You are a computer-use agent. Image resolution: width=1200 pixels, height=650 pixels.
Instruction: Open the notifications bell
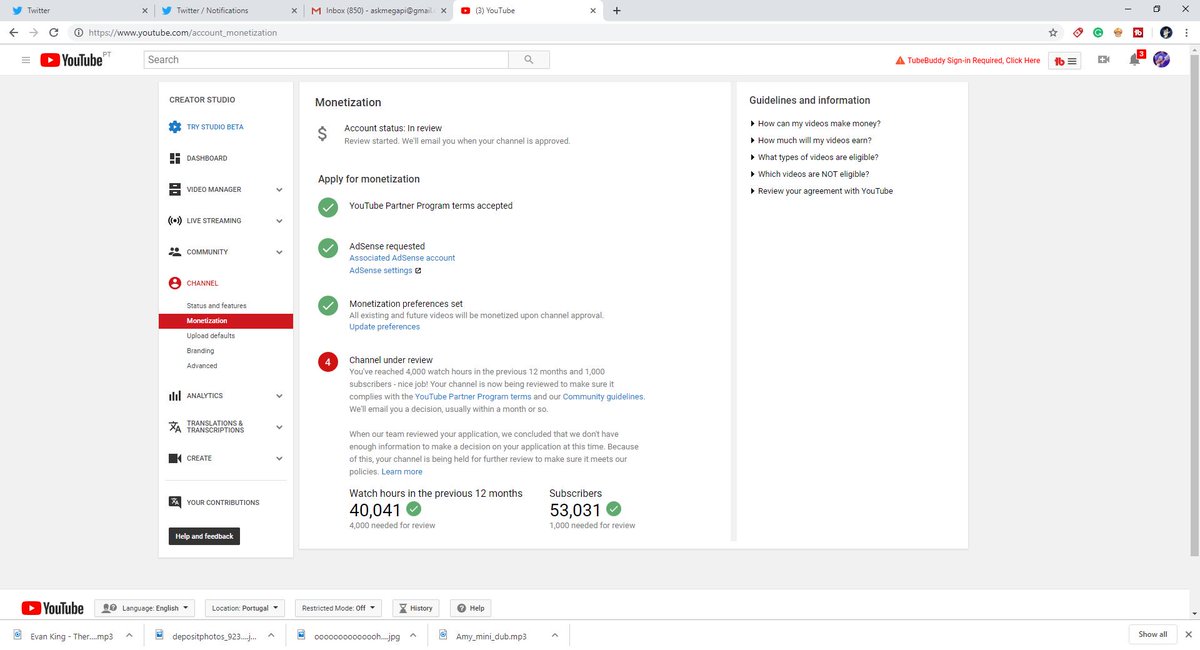coord(1134,60)
